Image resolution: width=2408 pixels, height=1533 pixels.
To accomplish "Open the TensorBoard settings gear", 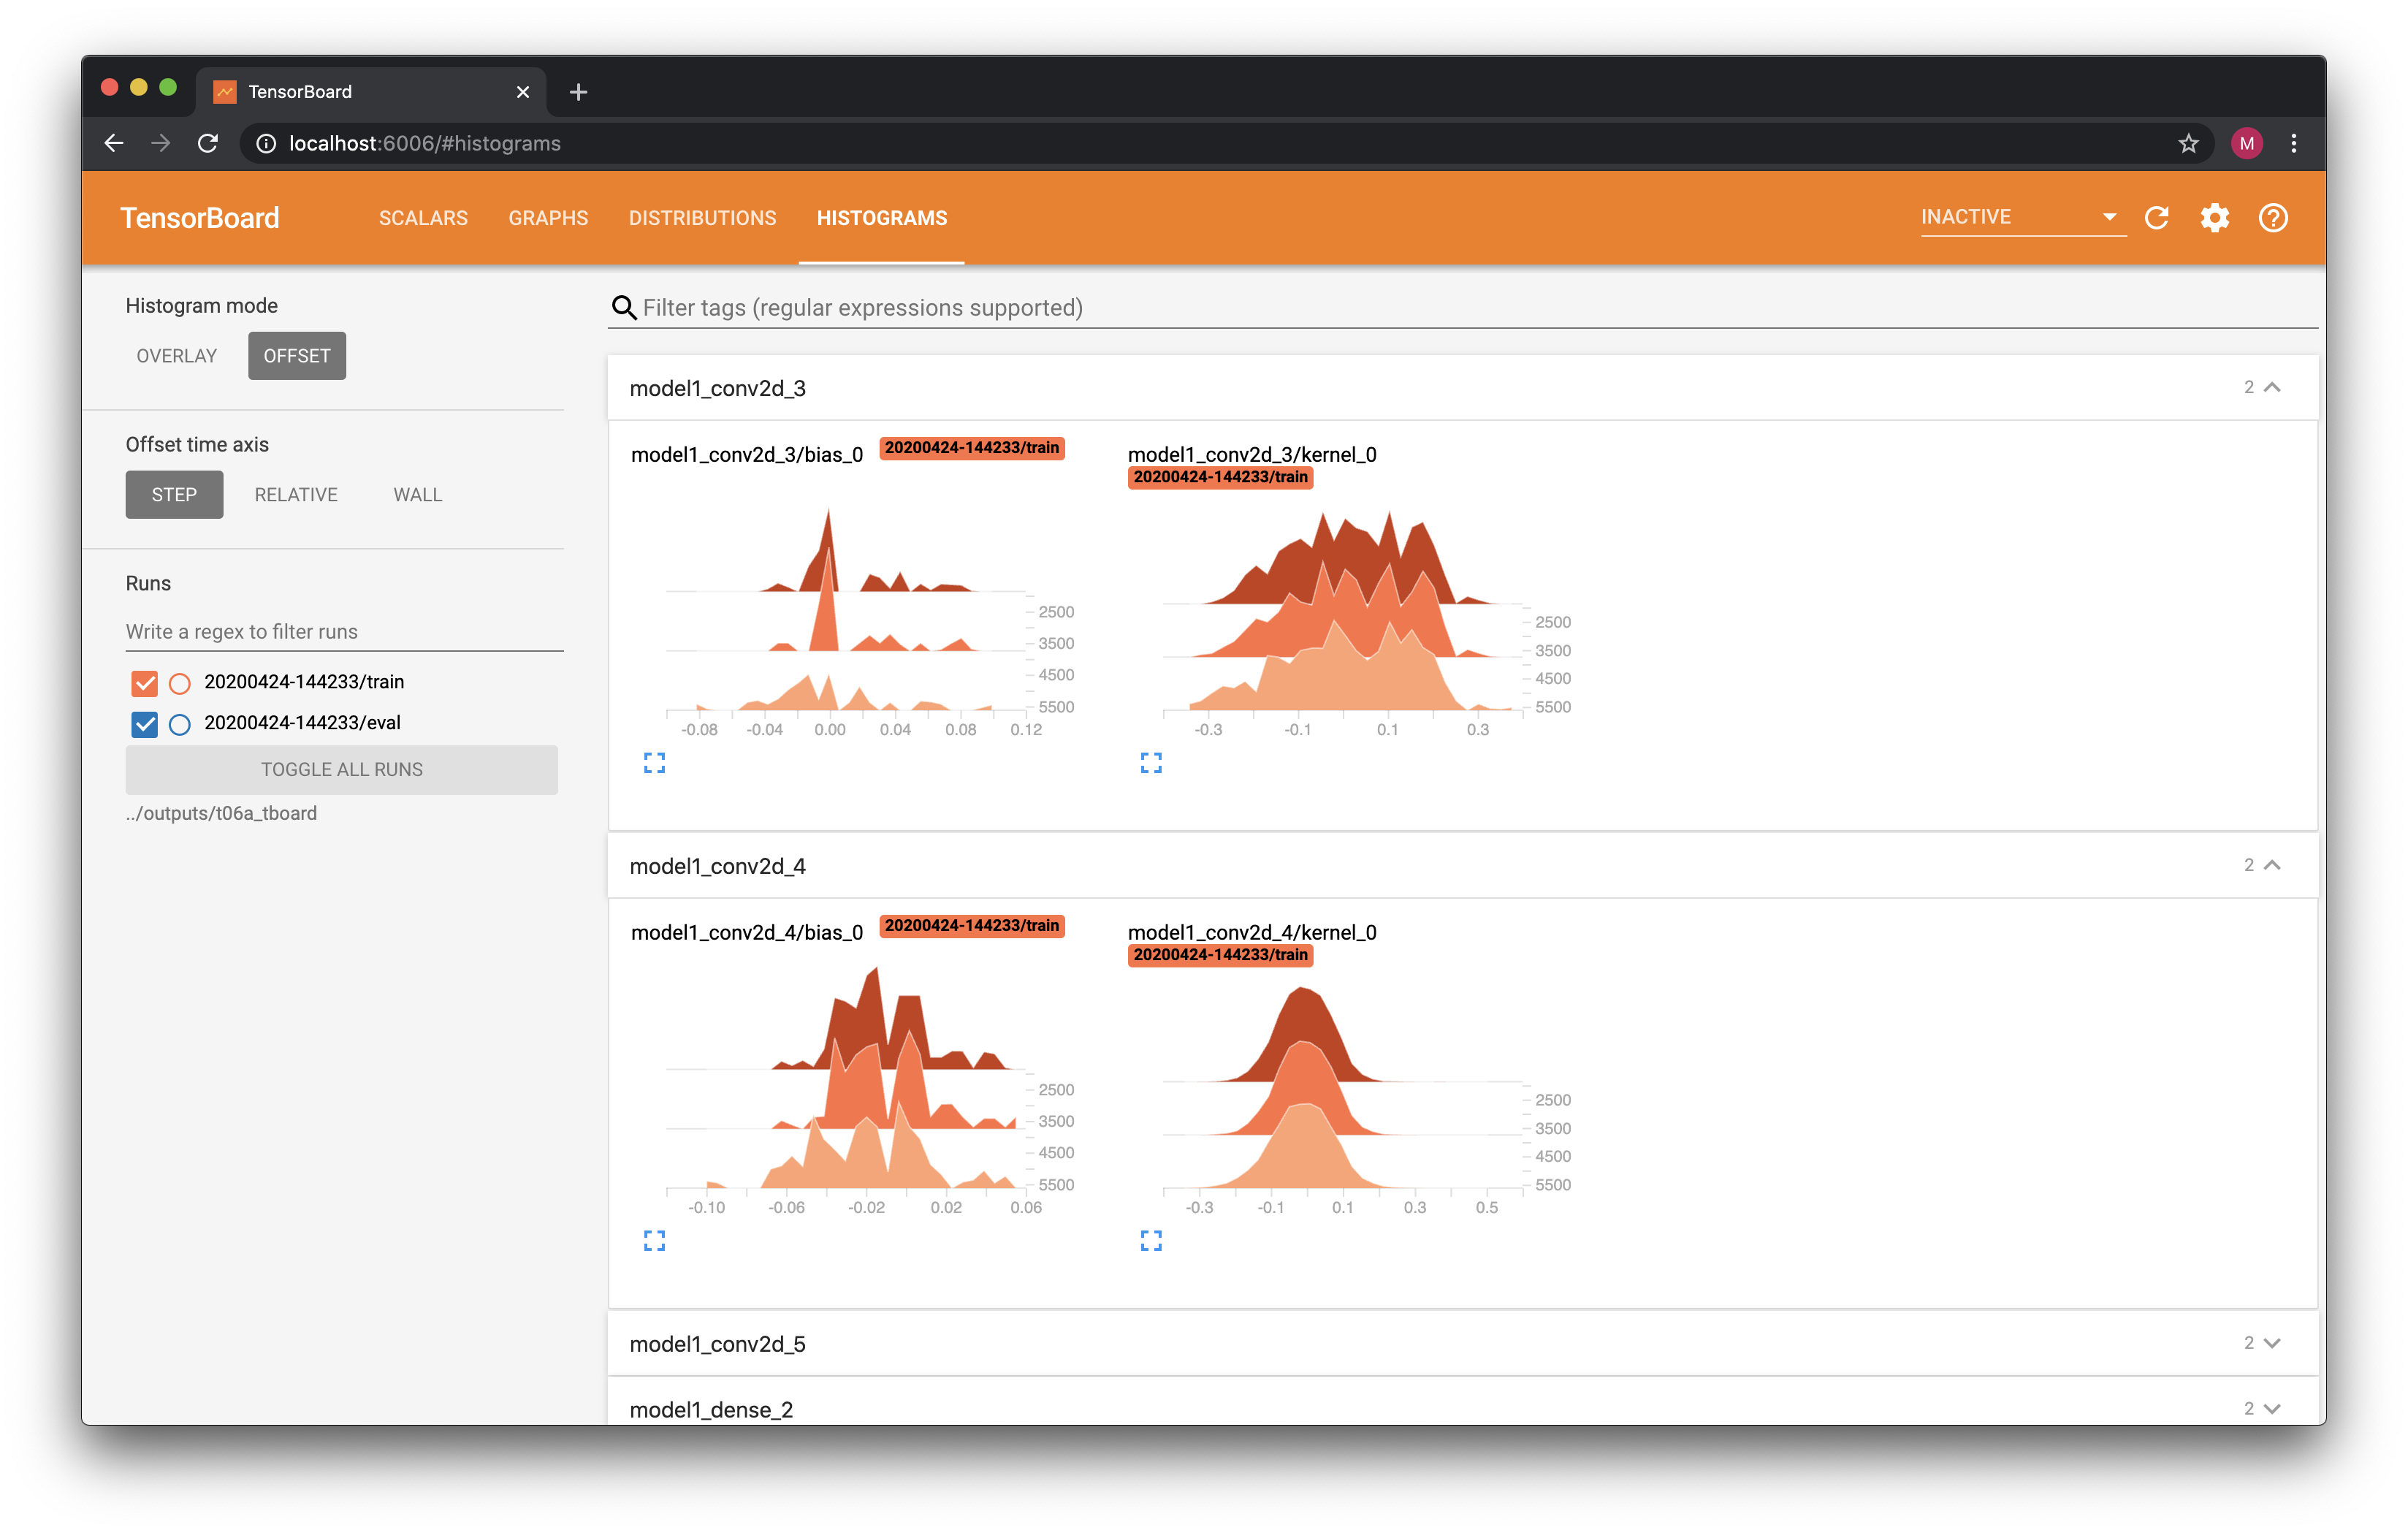I will 2214,218.
